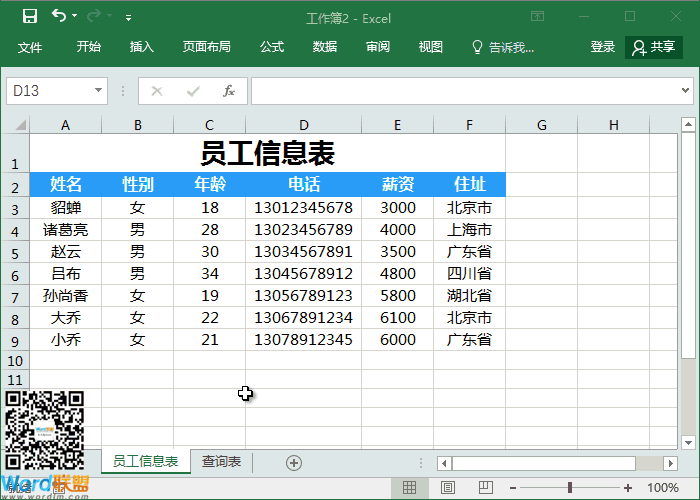Image resolution: width=700 pixels, height=500 pixels.
Task: Switch to Page Layout view icon
Action: click(448, 488)
